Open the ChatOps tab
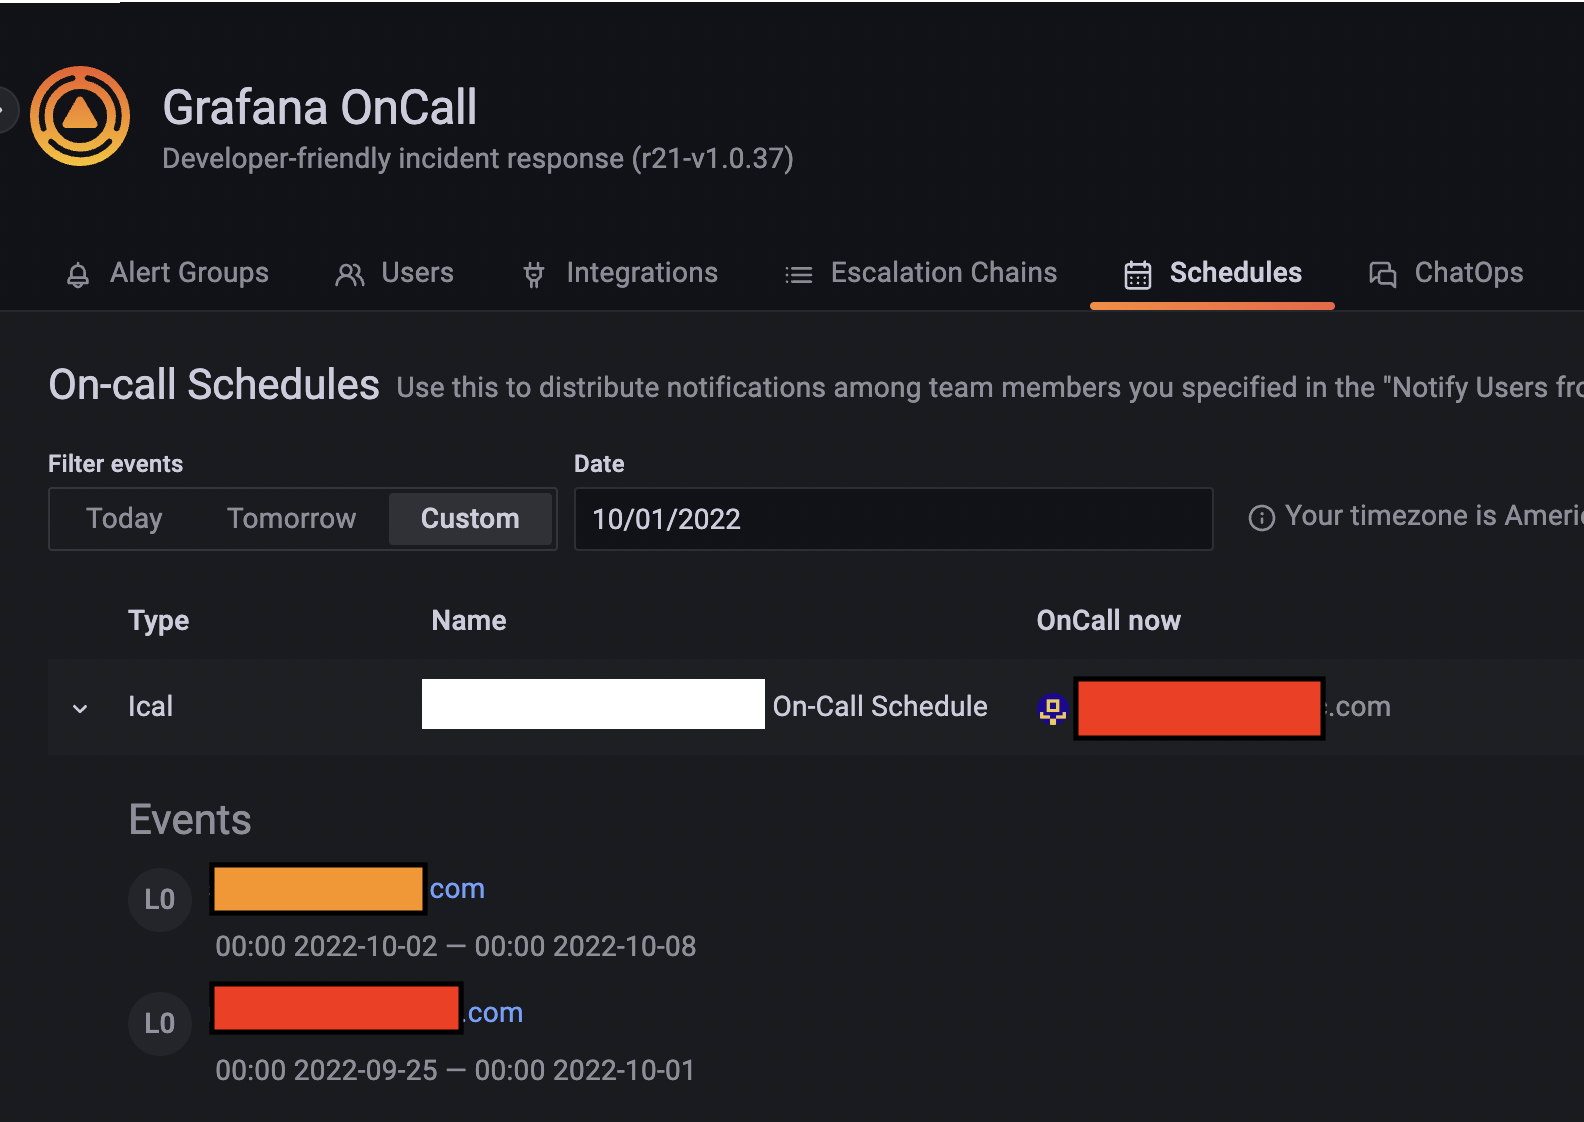The height and width of the screenshot is (1122, 1584). (1468, 272)
